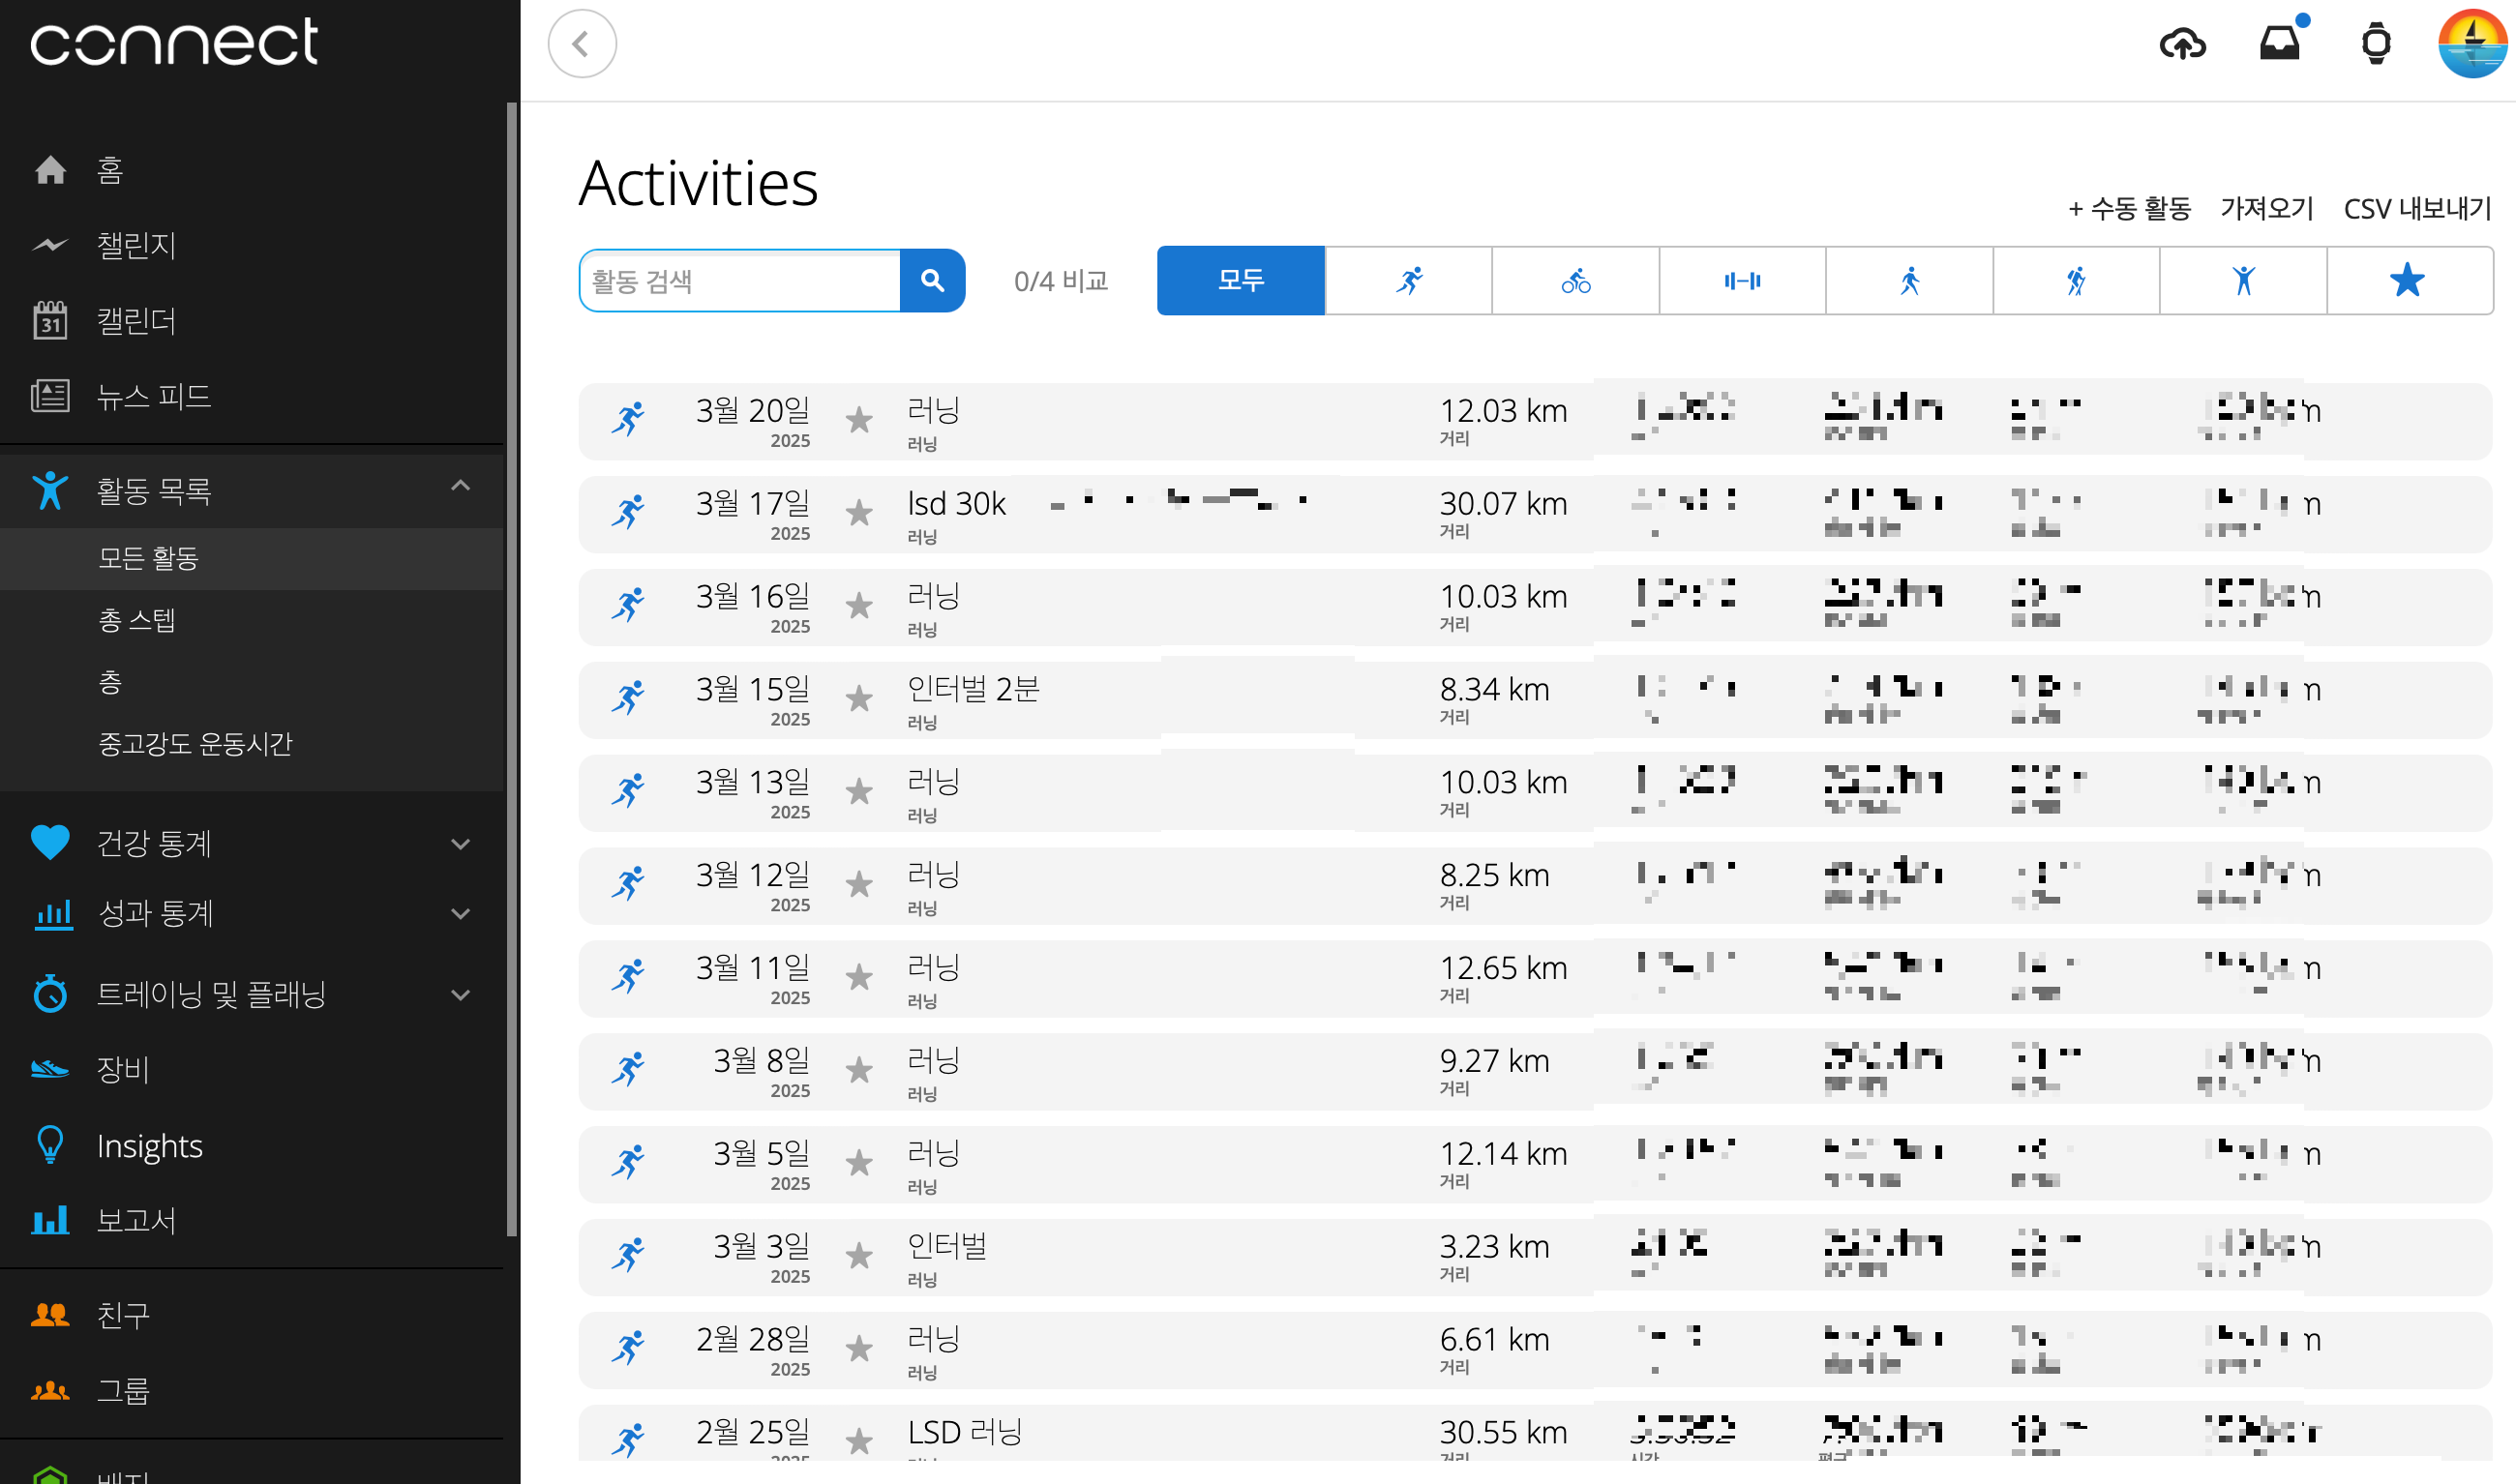Screen dimensions: 2516x1484
Task: Filter activities by running icon
Action: click(1408, 281)
